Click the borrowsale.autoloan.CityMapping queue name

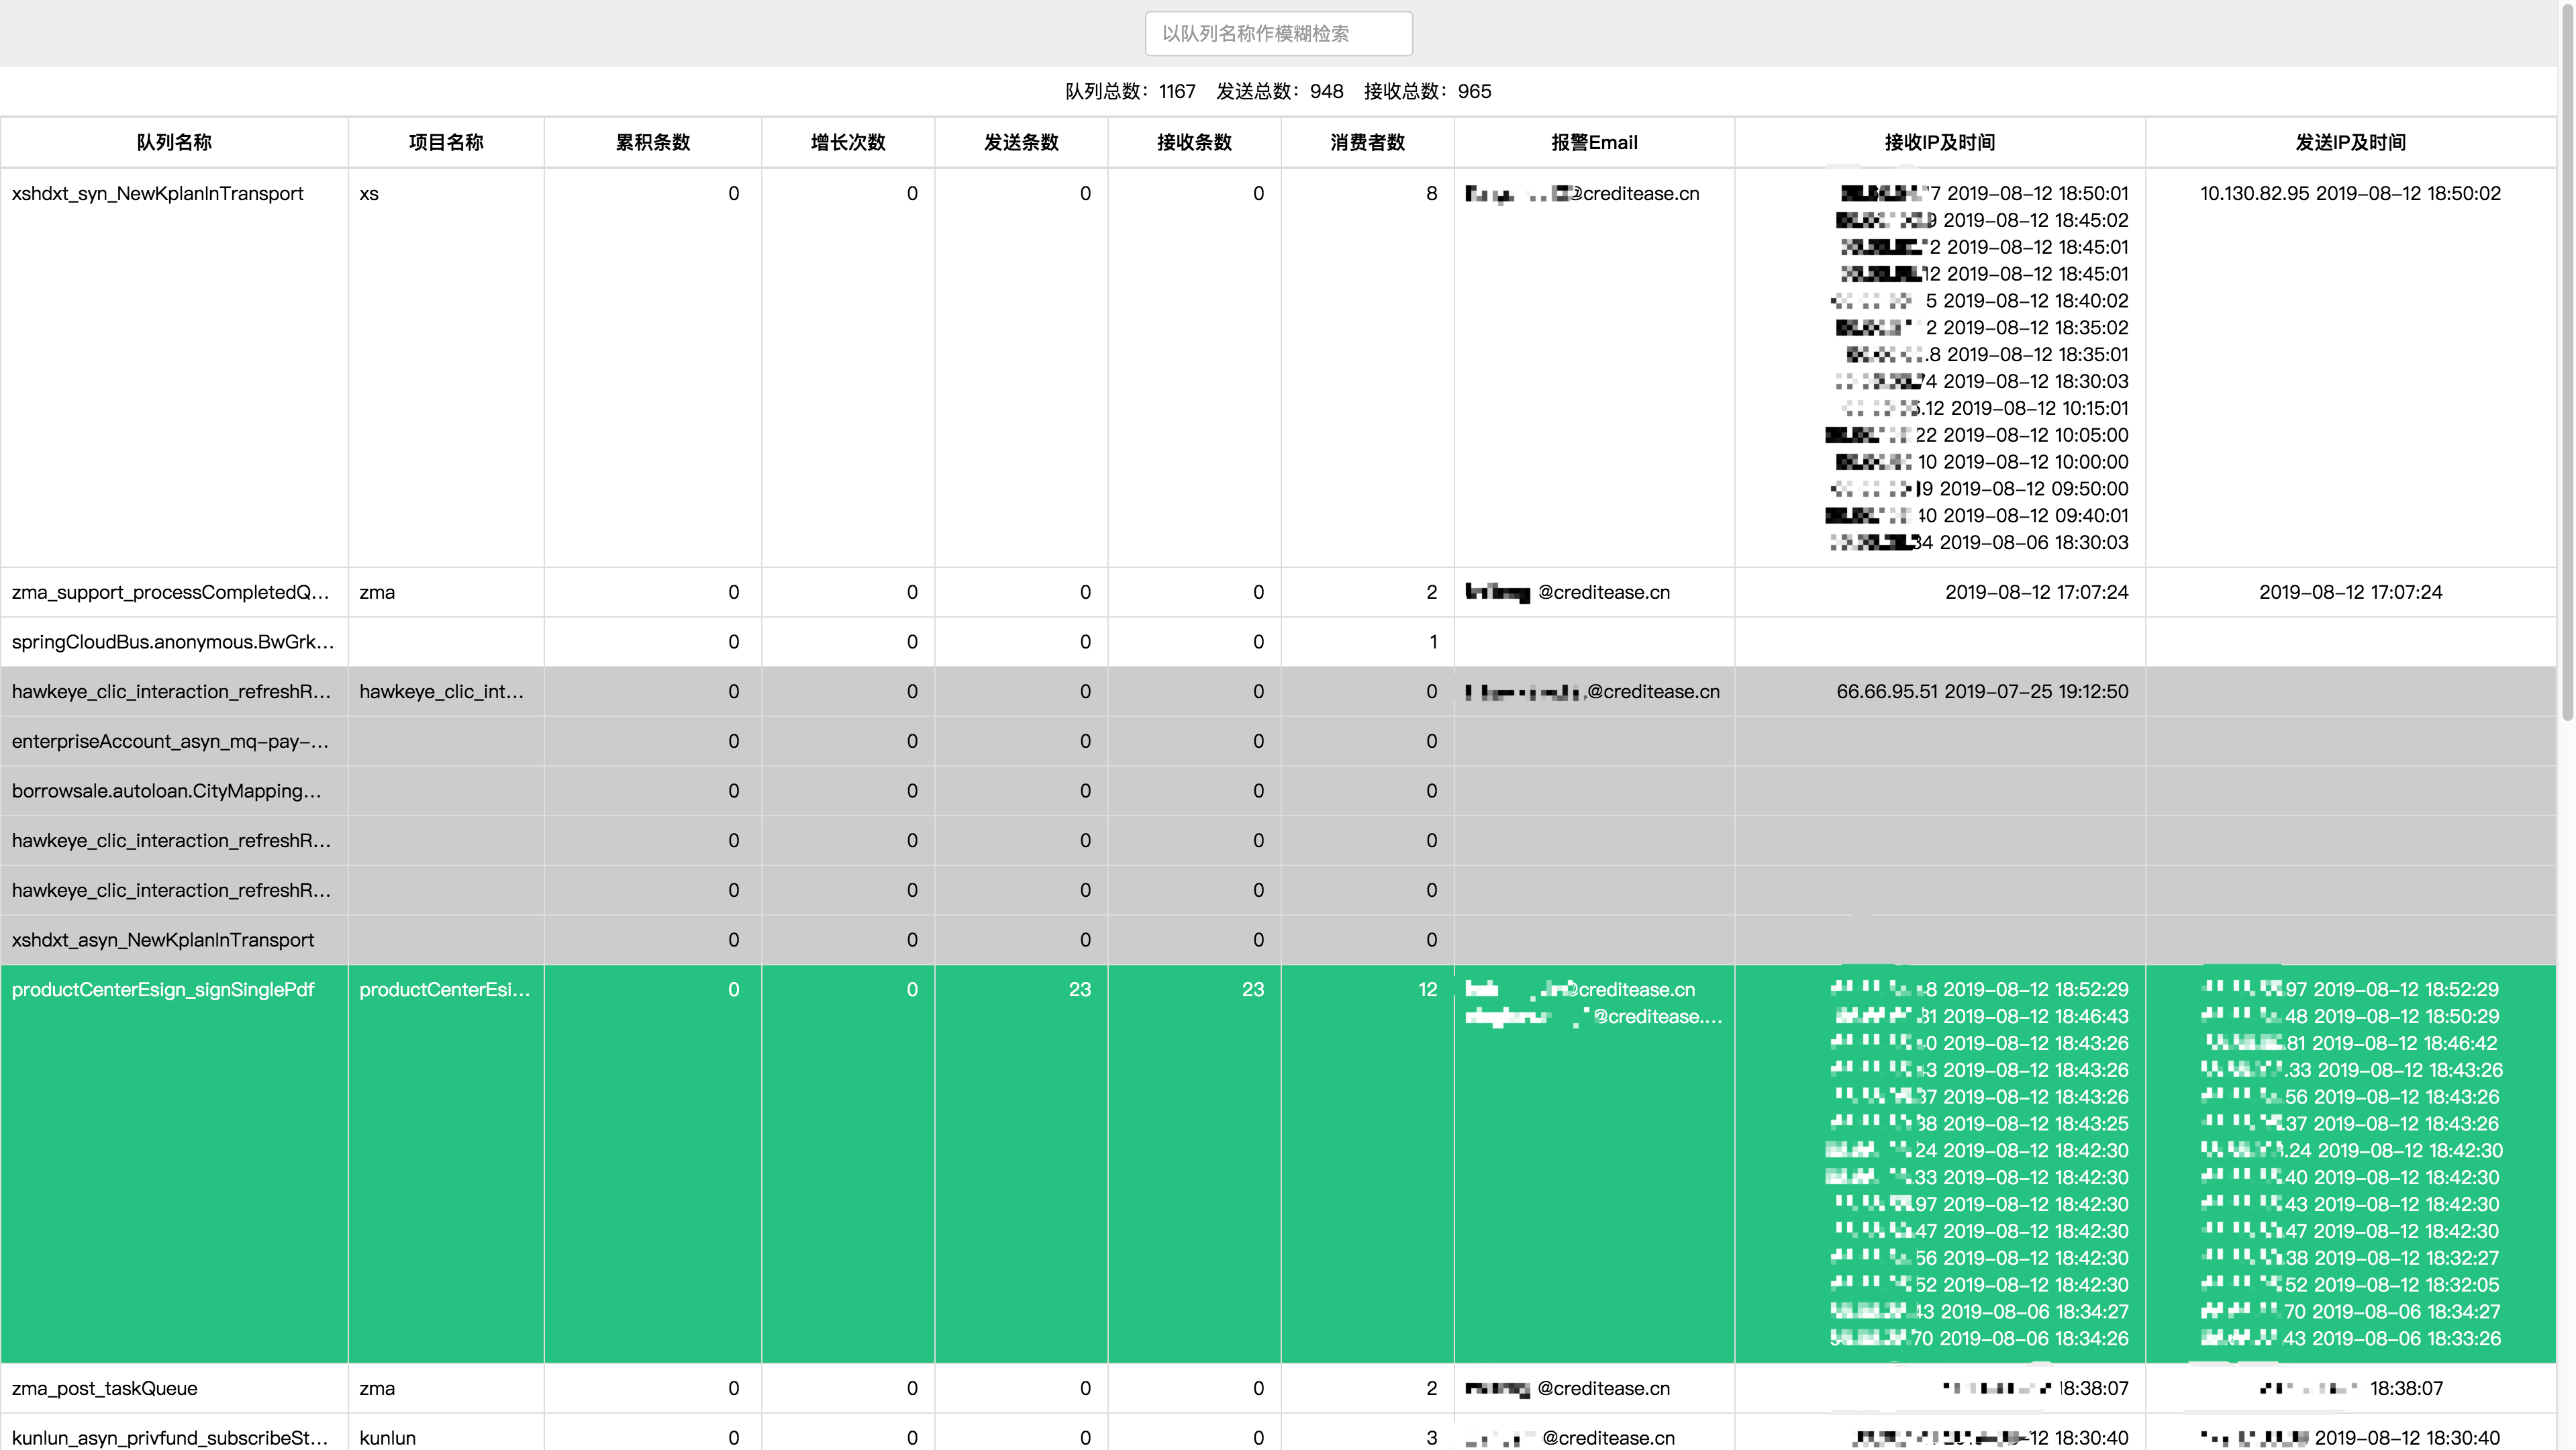(x=167, y=791)
